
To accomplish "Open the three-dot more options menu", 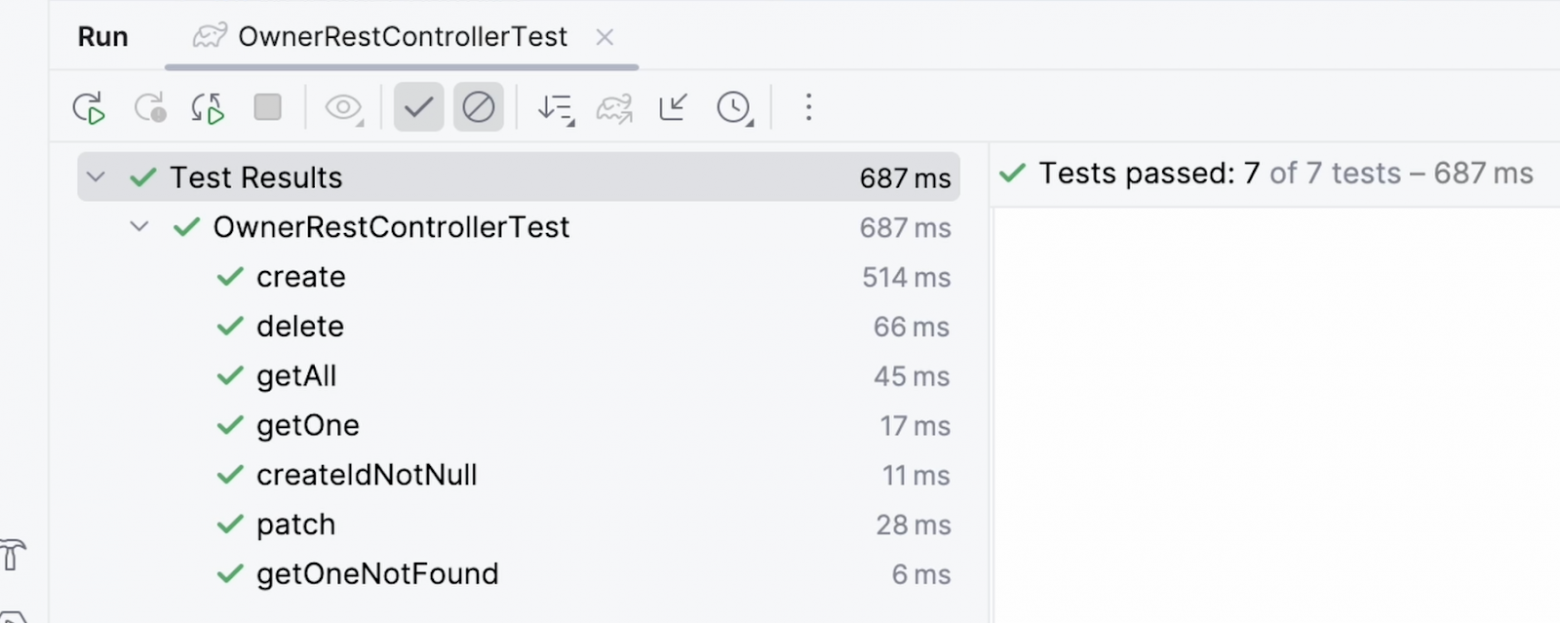I will (809, 107).
